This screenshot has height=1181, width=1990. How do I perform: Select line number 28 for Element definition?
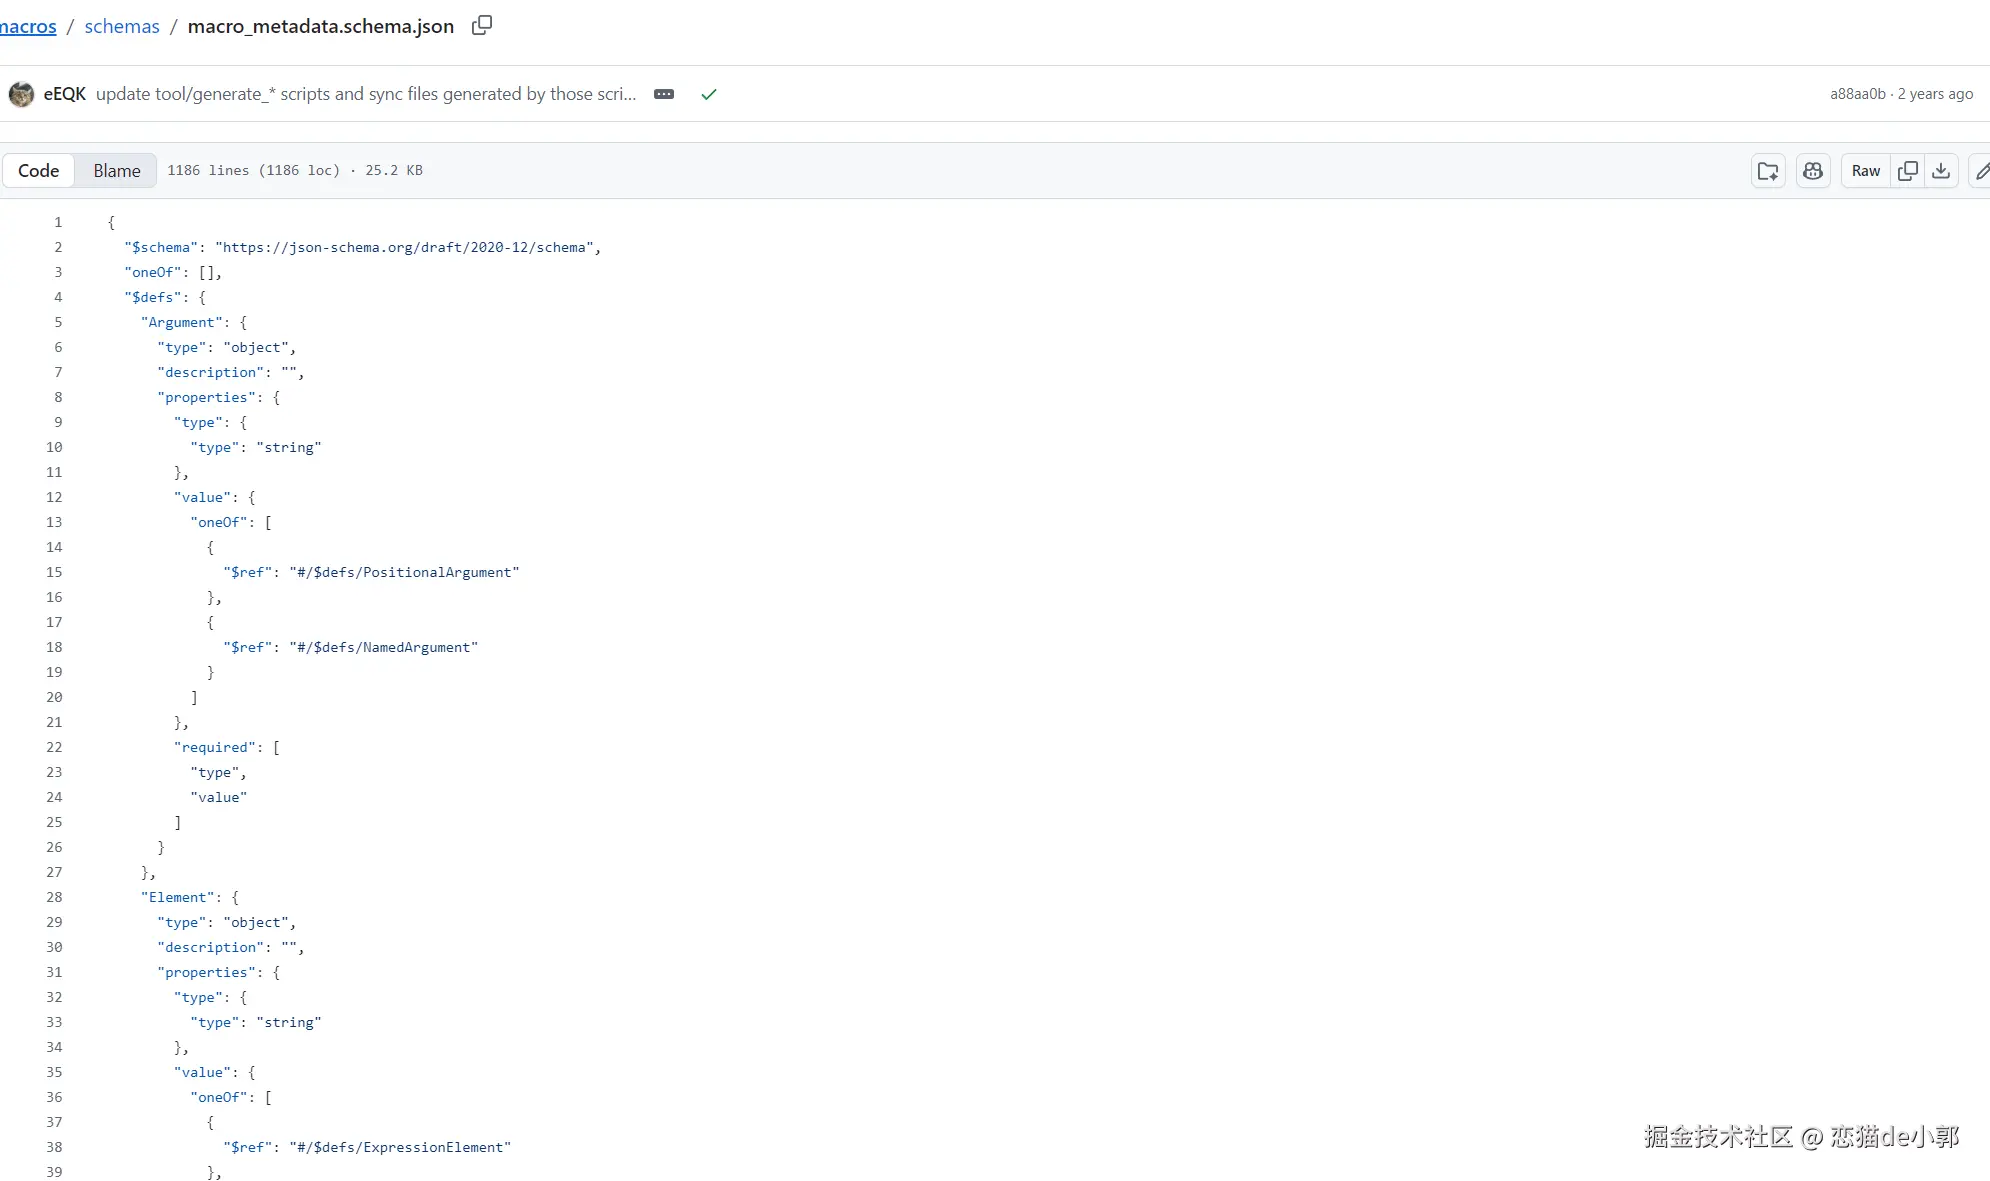(x=54, y=897)
